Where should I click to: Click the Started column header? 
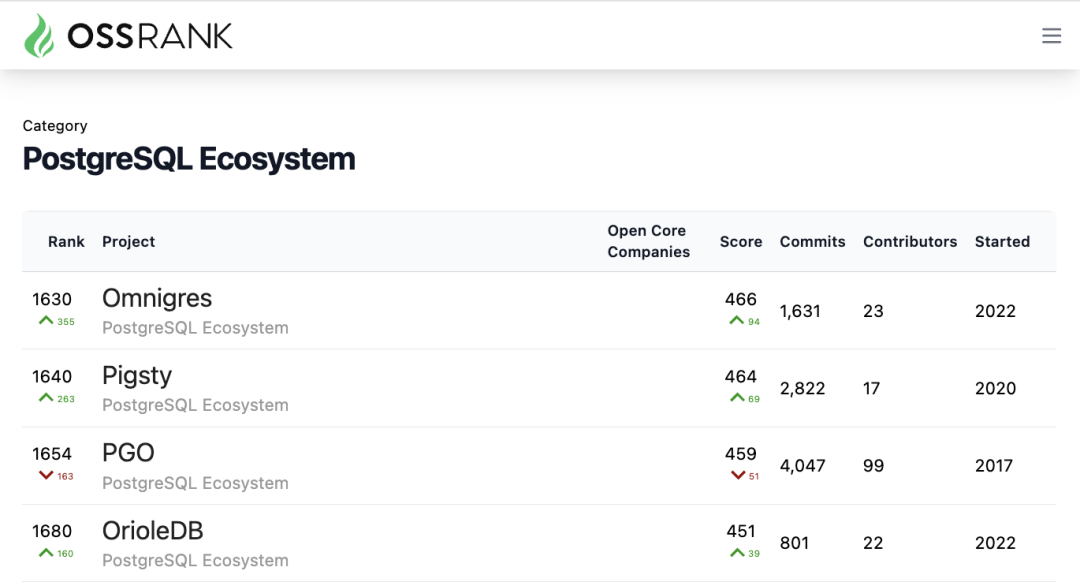click(x=1002, y=242)
